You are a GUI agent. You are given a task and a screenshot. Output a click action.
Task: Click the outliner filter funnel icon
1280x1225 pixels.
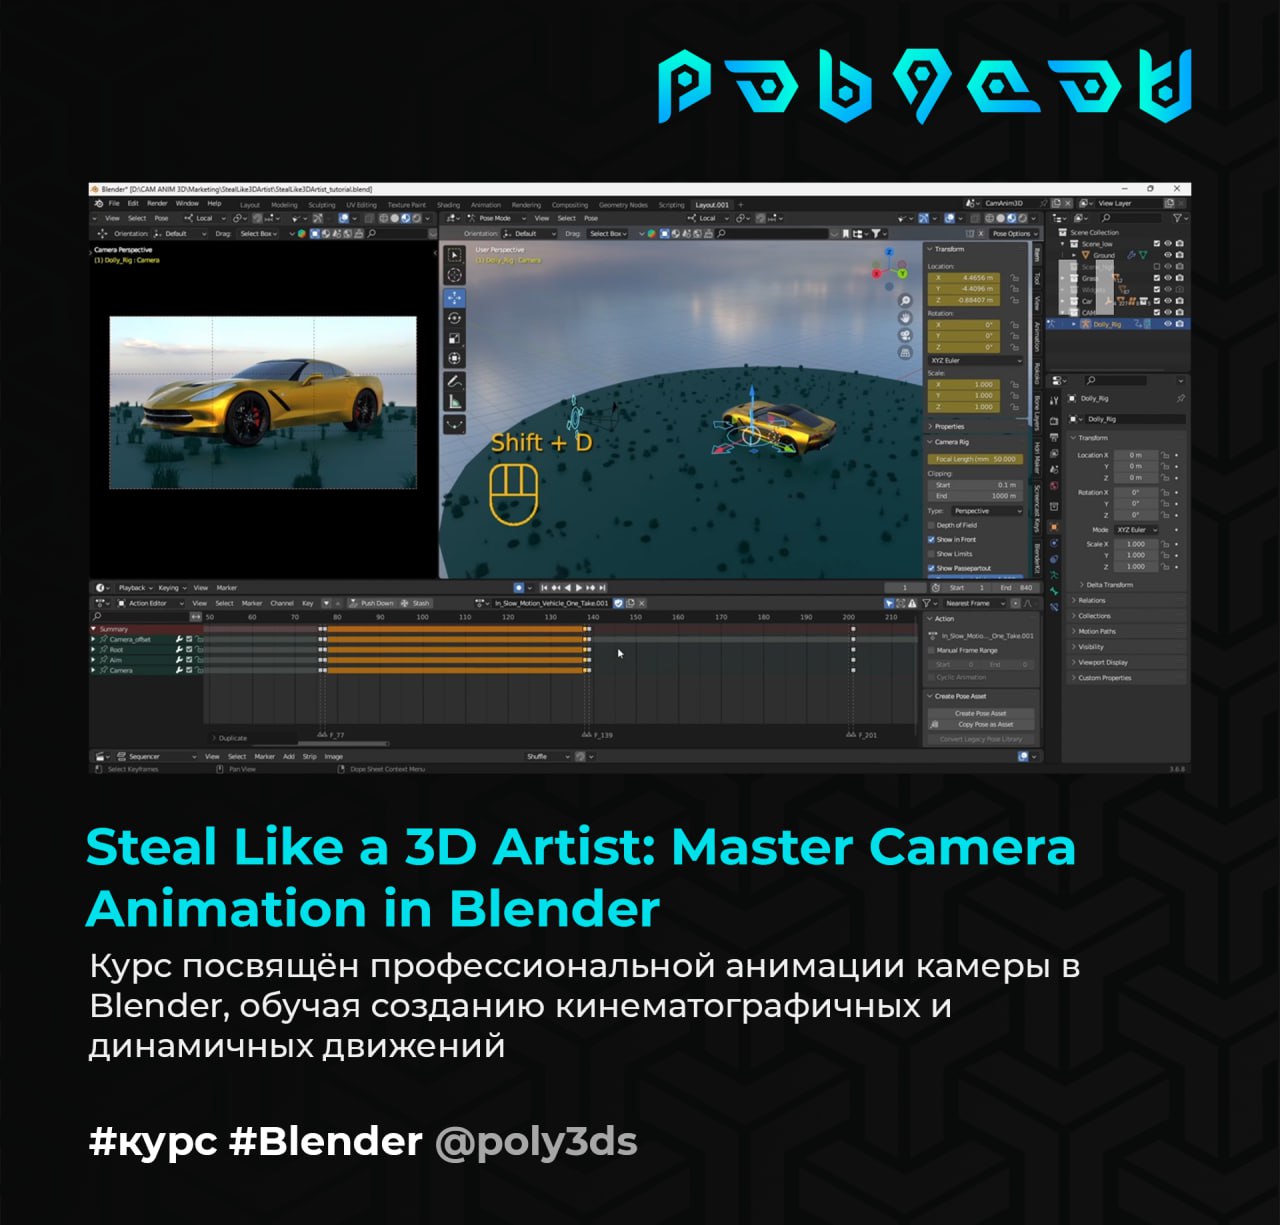tap(1177, 218)
